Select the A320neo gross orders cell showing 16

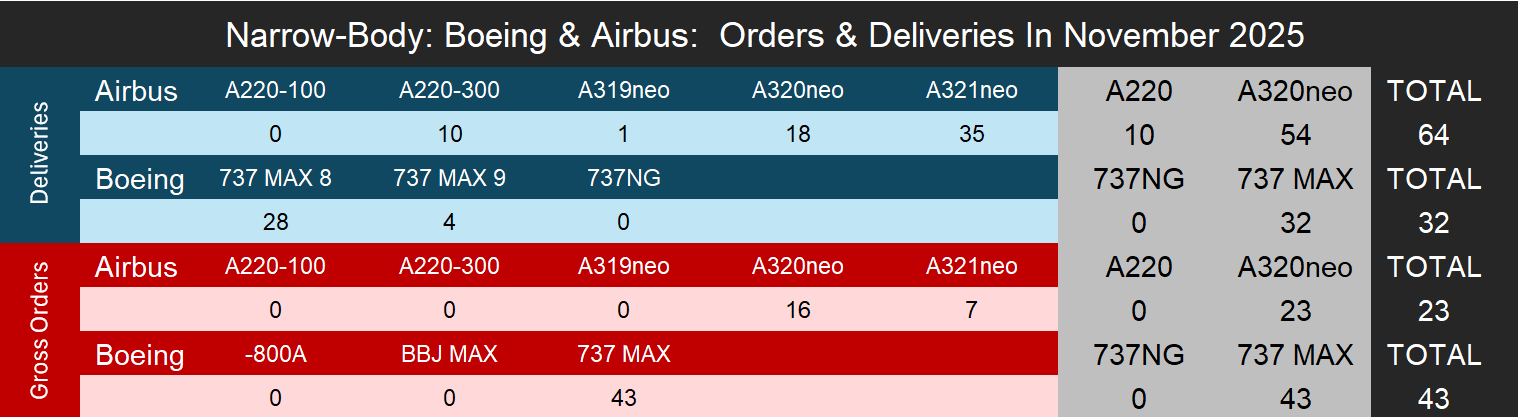click(x=797, y=310)
